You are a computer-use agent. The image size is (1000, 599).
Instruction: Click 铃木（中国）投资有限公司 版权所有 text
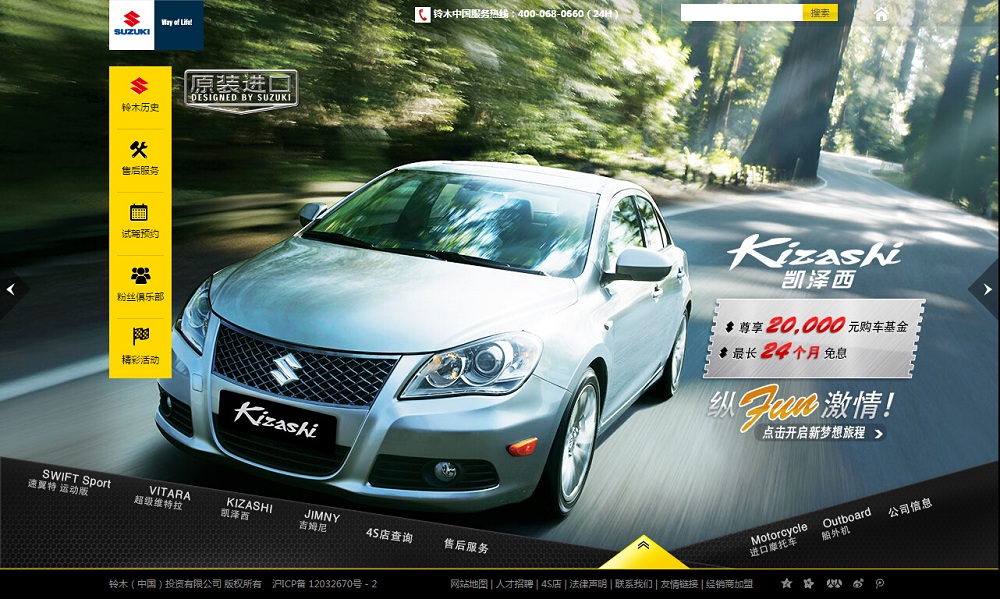[185, 584]
